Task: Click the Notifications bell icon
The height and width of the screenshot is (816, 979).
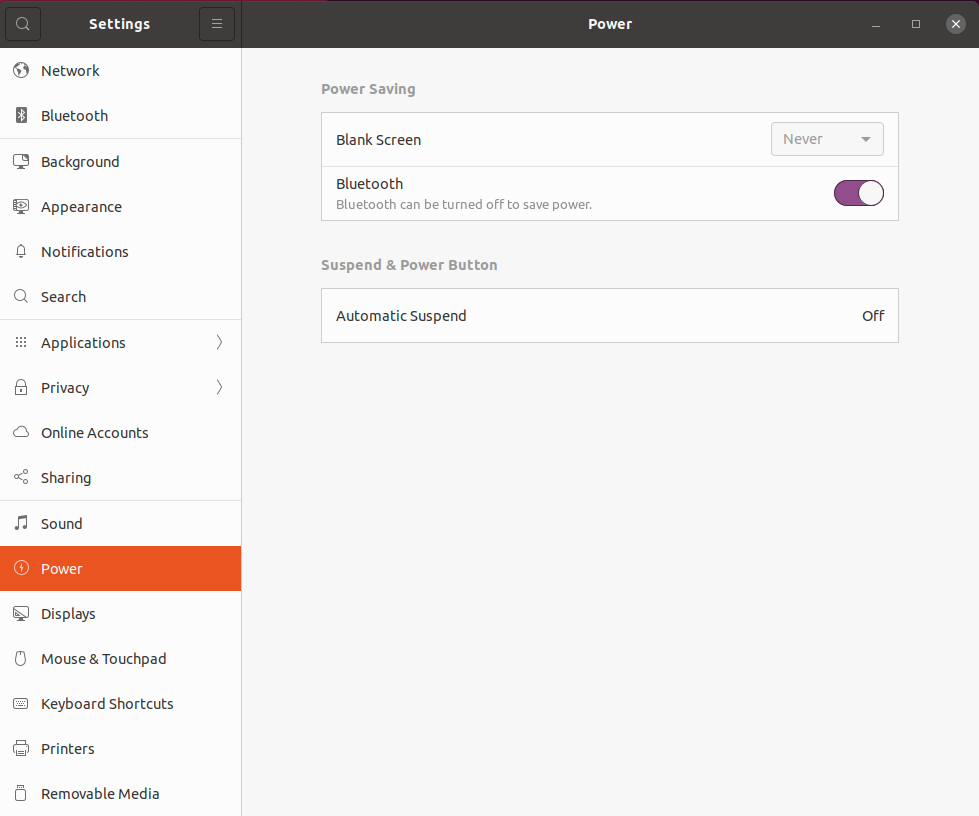Action: (x=20, y=251)
